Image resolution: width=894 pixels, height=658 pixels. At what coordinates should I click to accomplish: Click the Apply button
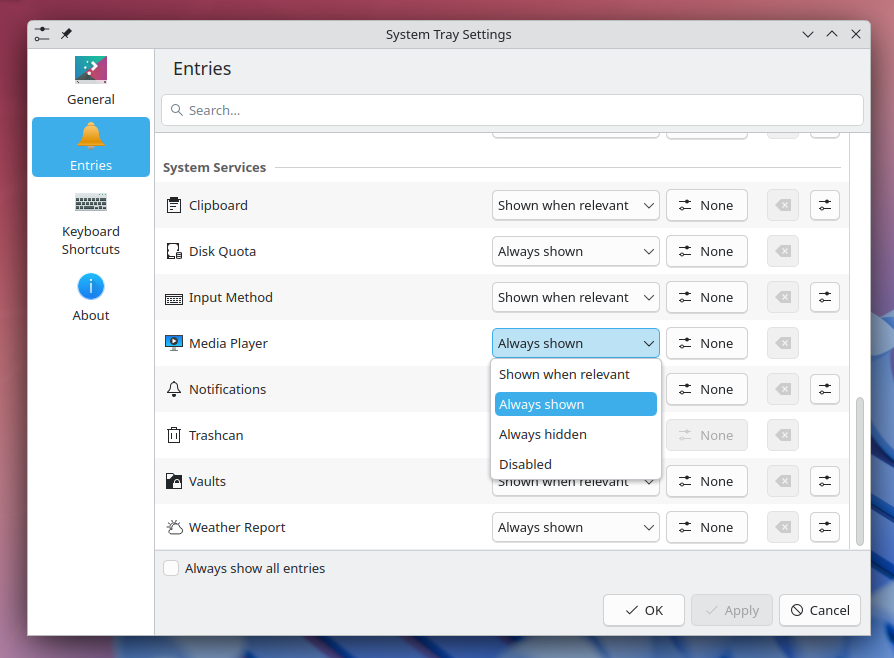(x=732, y=610)
